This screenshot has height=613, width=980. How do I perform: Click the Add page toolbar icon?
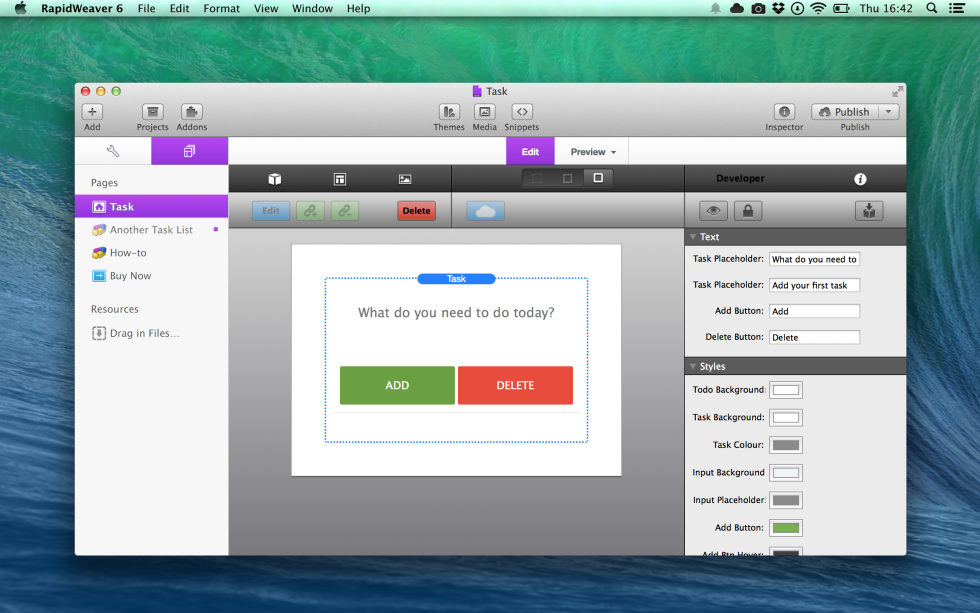tap(92, 112)
